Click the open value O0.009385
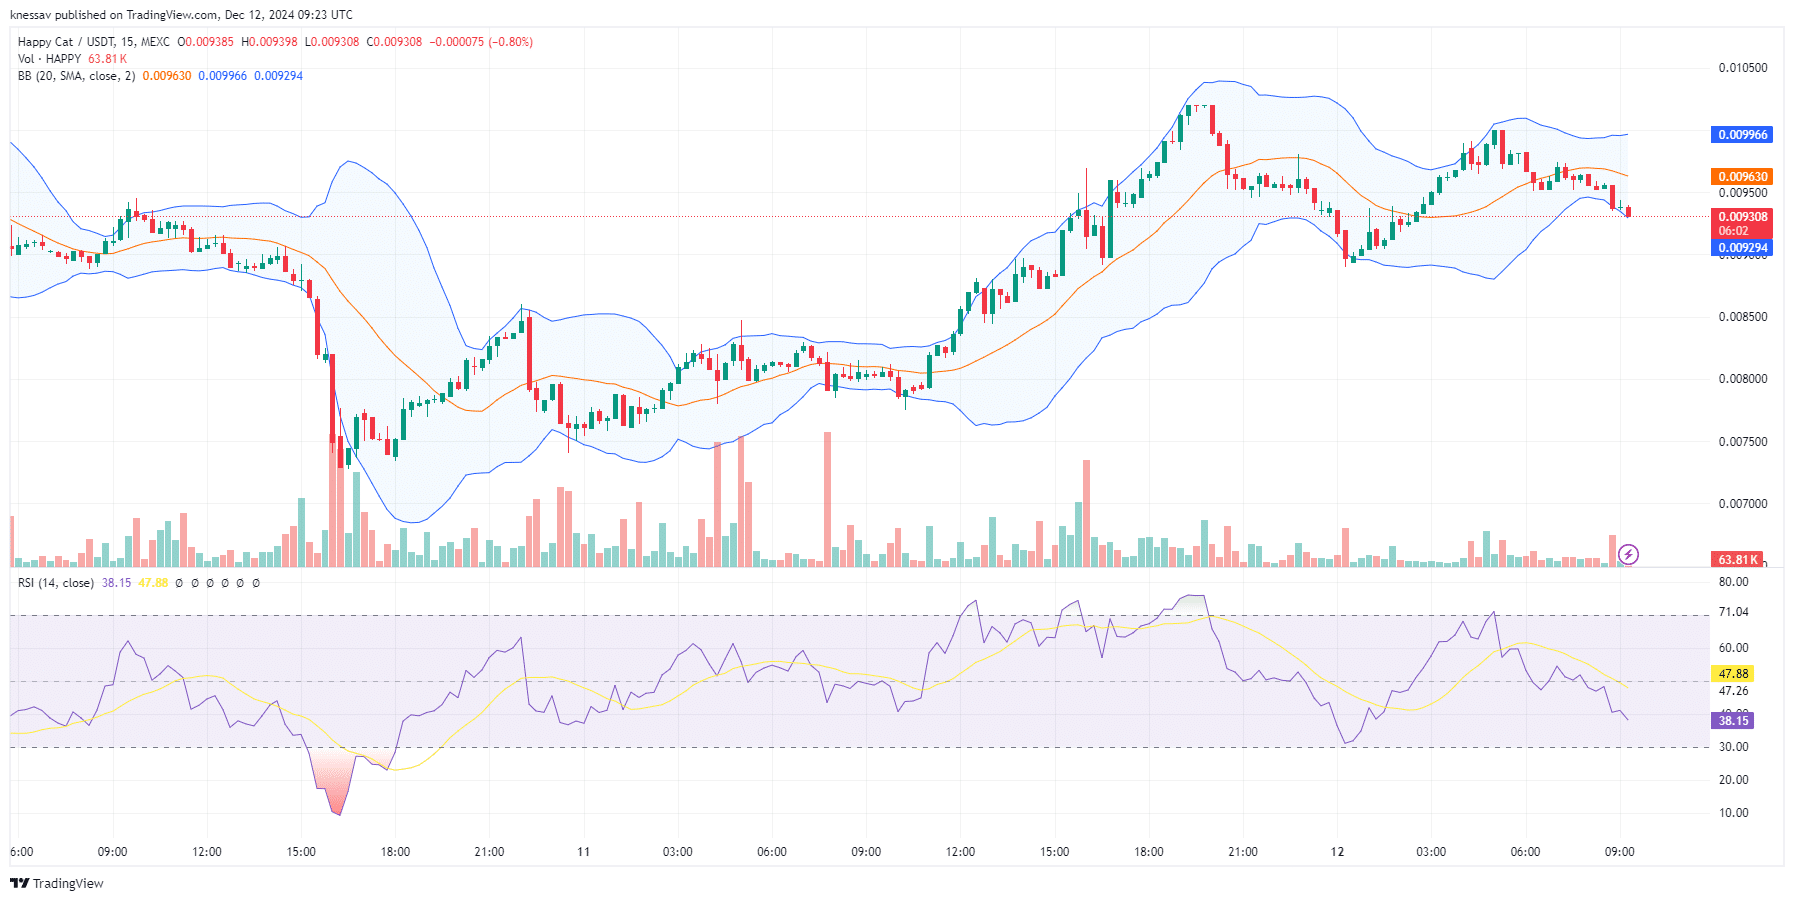 coord(205,42)
